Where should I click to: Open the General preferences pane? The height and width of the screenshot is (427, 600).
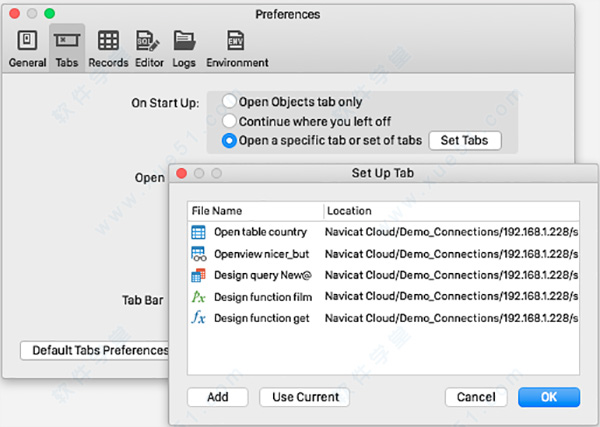coord(27,49)
